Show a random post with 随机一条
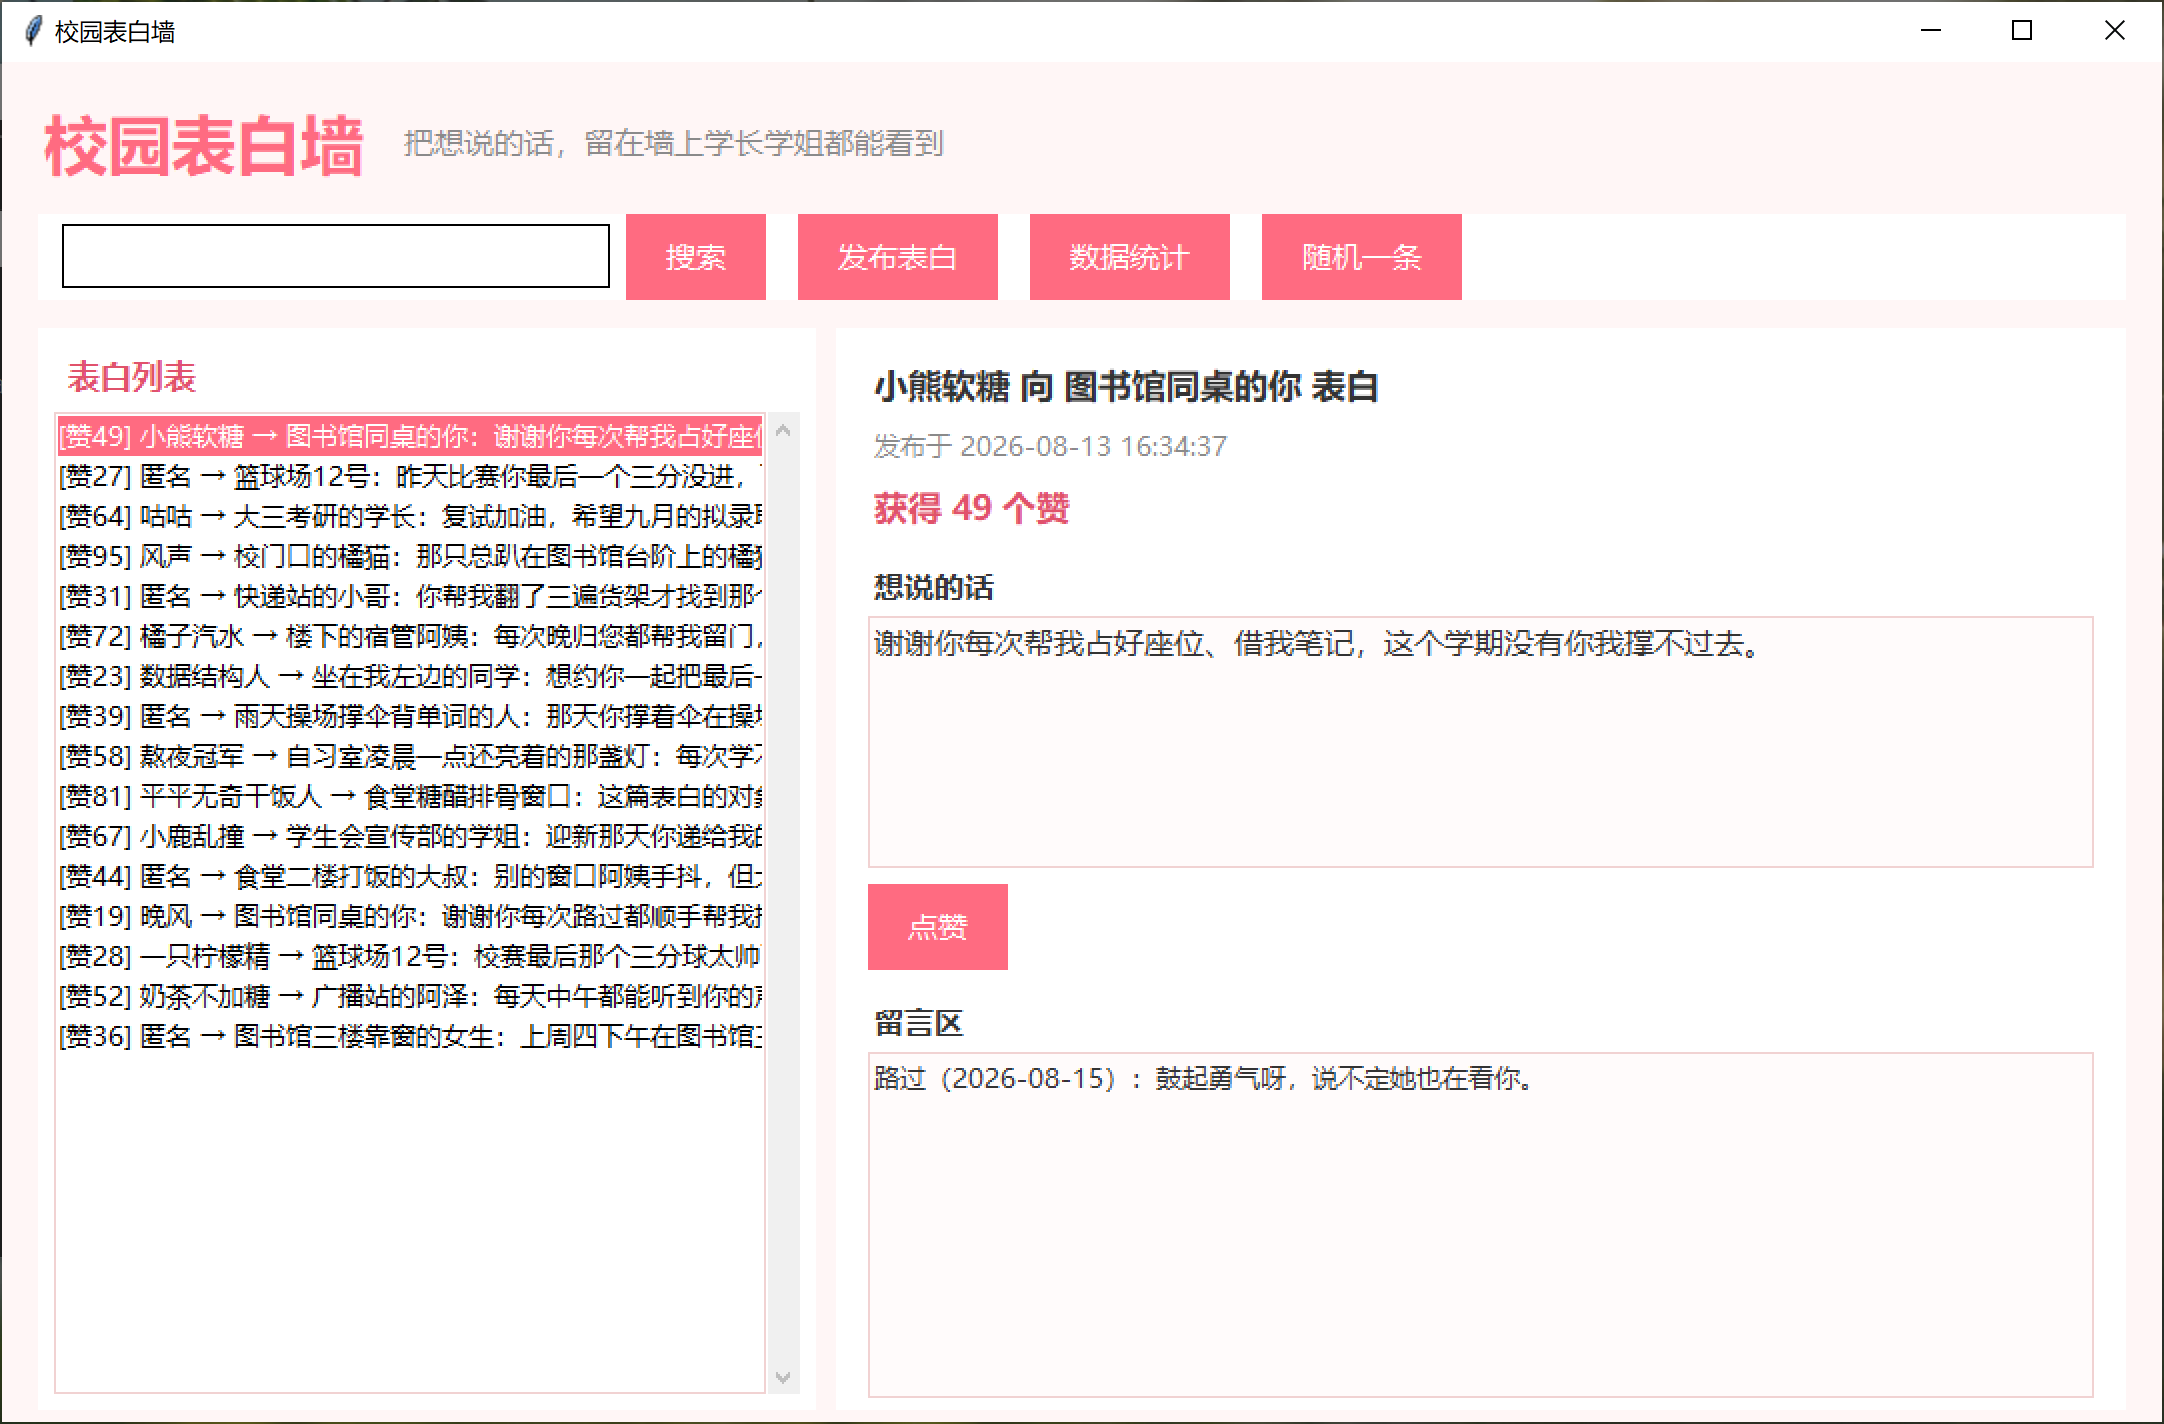Screen dimensions: 2164x1424 (x=1362, y=257)
